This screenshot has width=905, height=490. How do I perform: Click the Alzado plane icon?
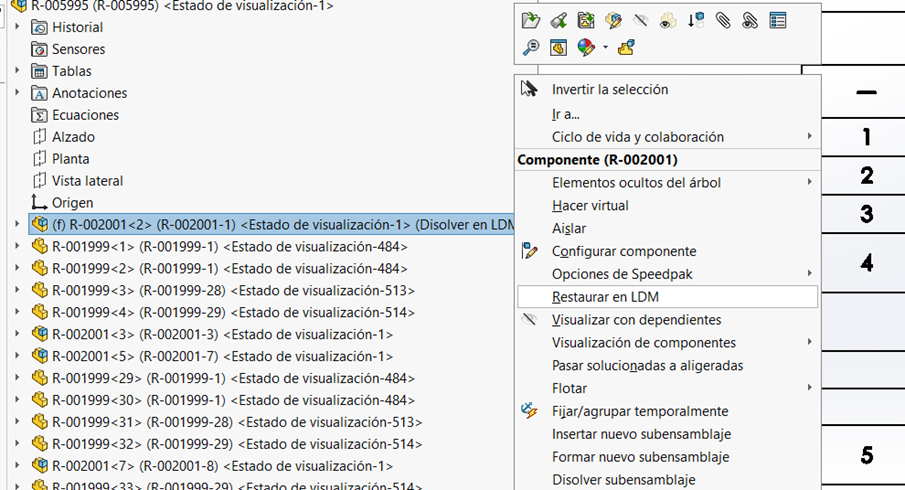pyautogui.click(x=39, y=137)
